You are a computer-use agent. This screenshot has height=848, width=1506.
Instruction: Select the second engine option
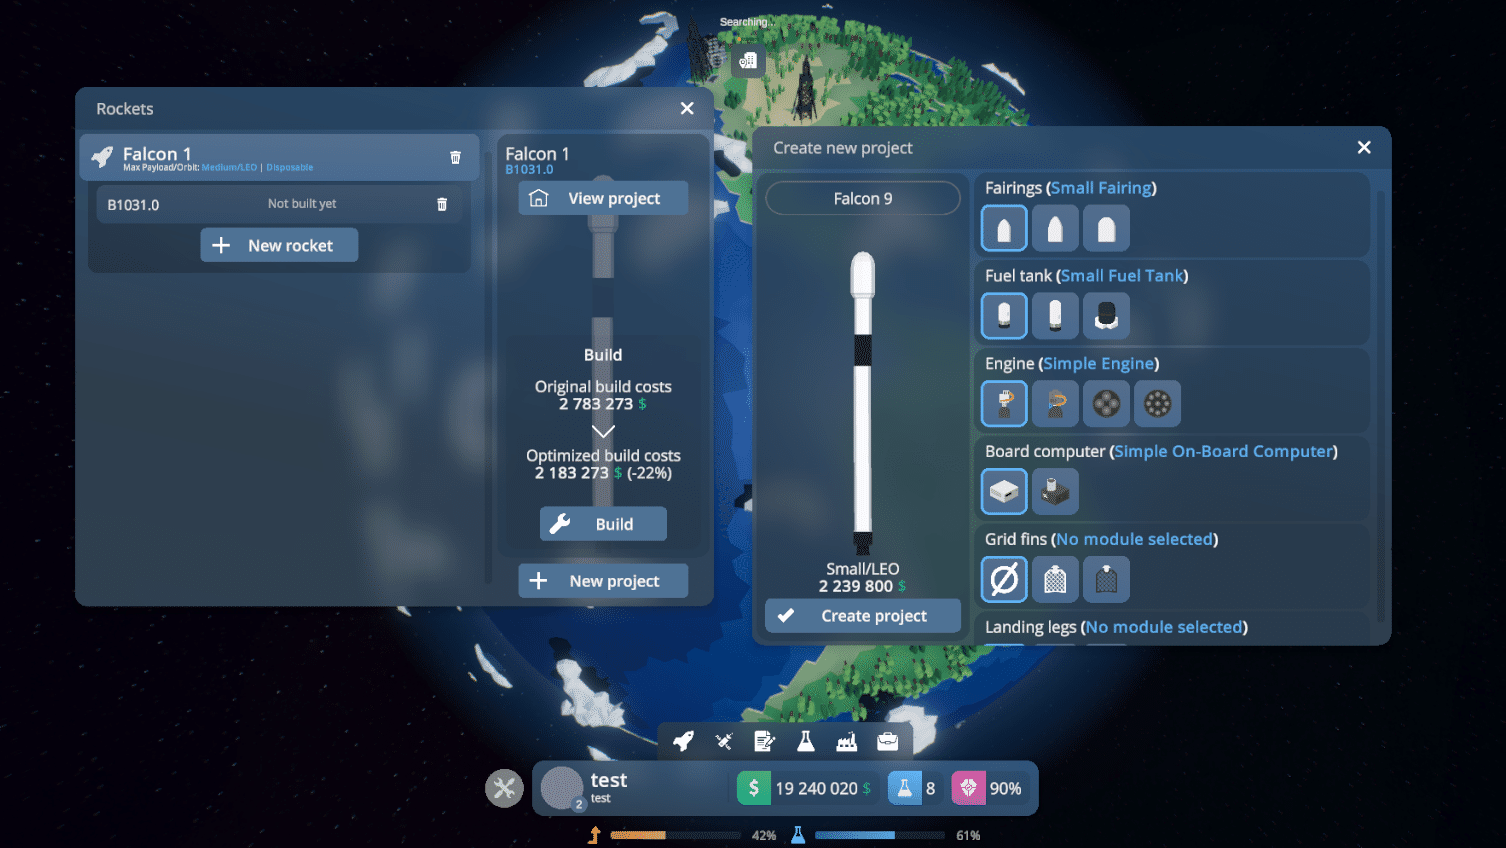point(1055,403)
